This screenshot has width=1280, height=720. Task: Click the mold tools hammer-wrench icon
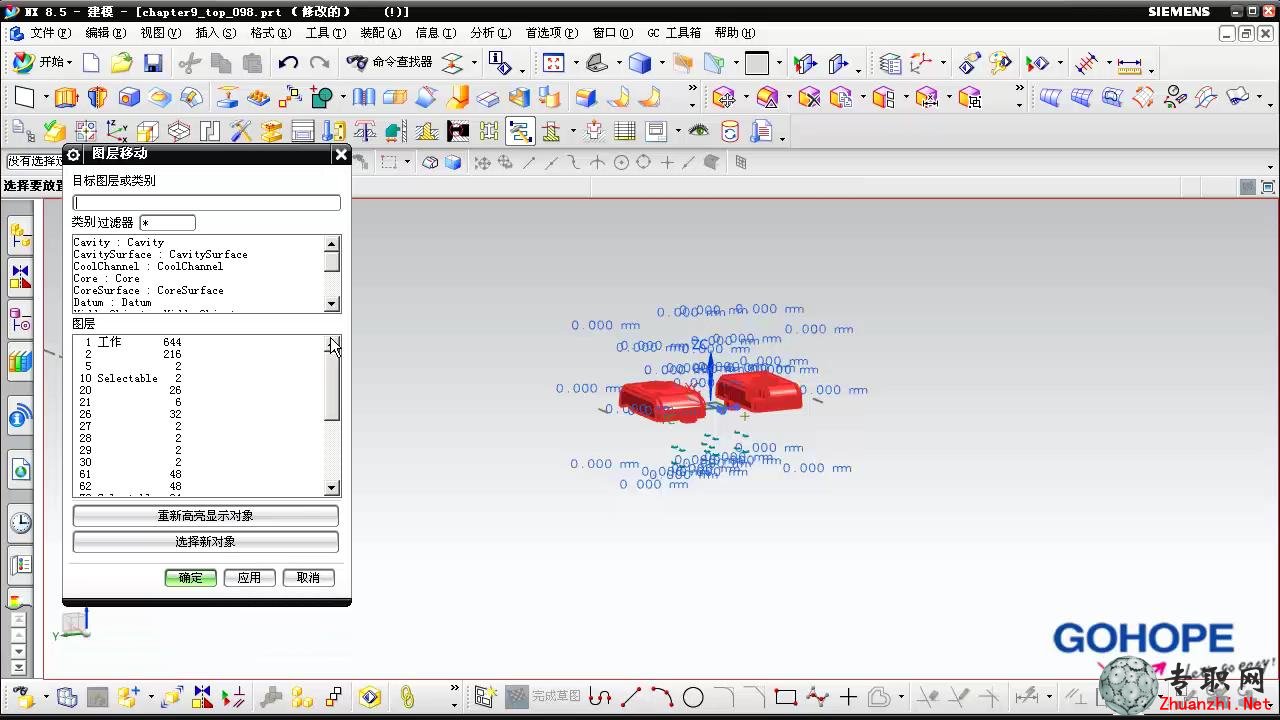240,131
